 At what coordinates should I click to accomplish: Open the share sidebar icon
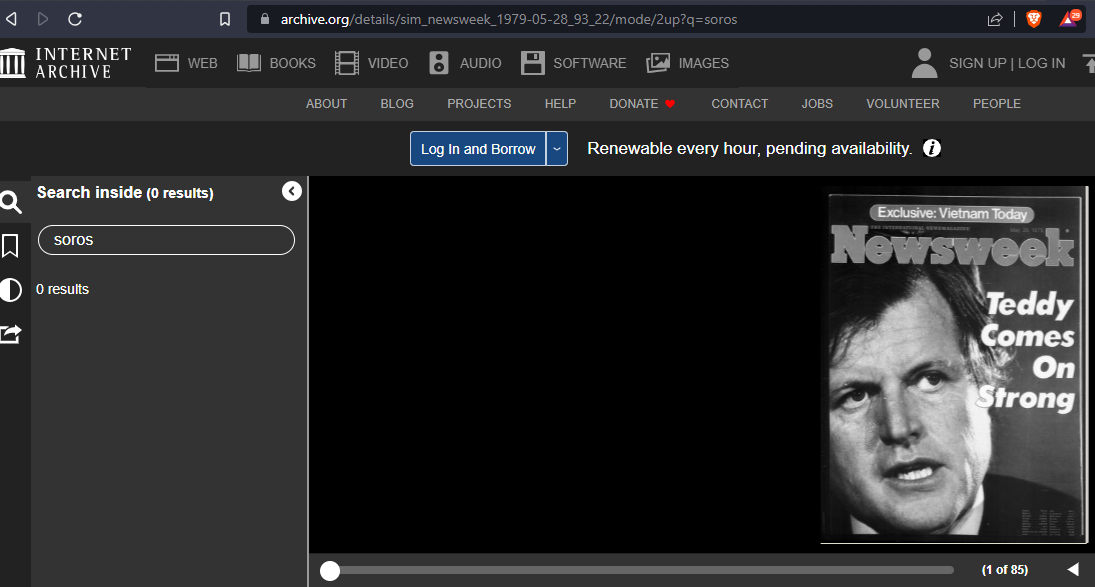tap(10, 334)
